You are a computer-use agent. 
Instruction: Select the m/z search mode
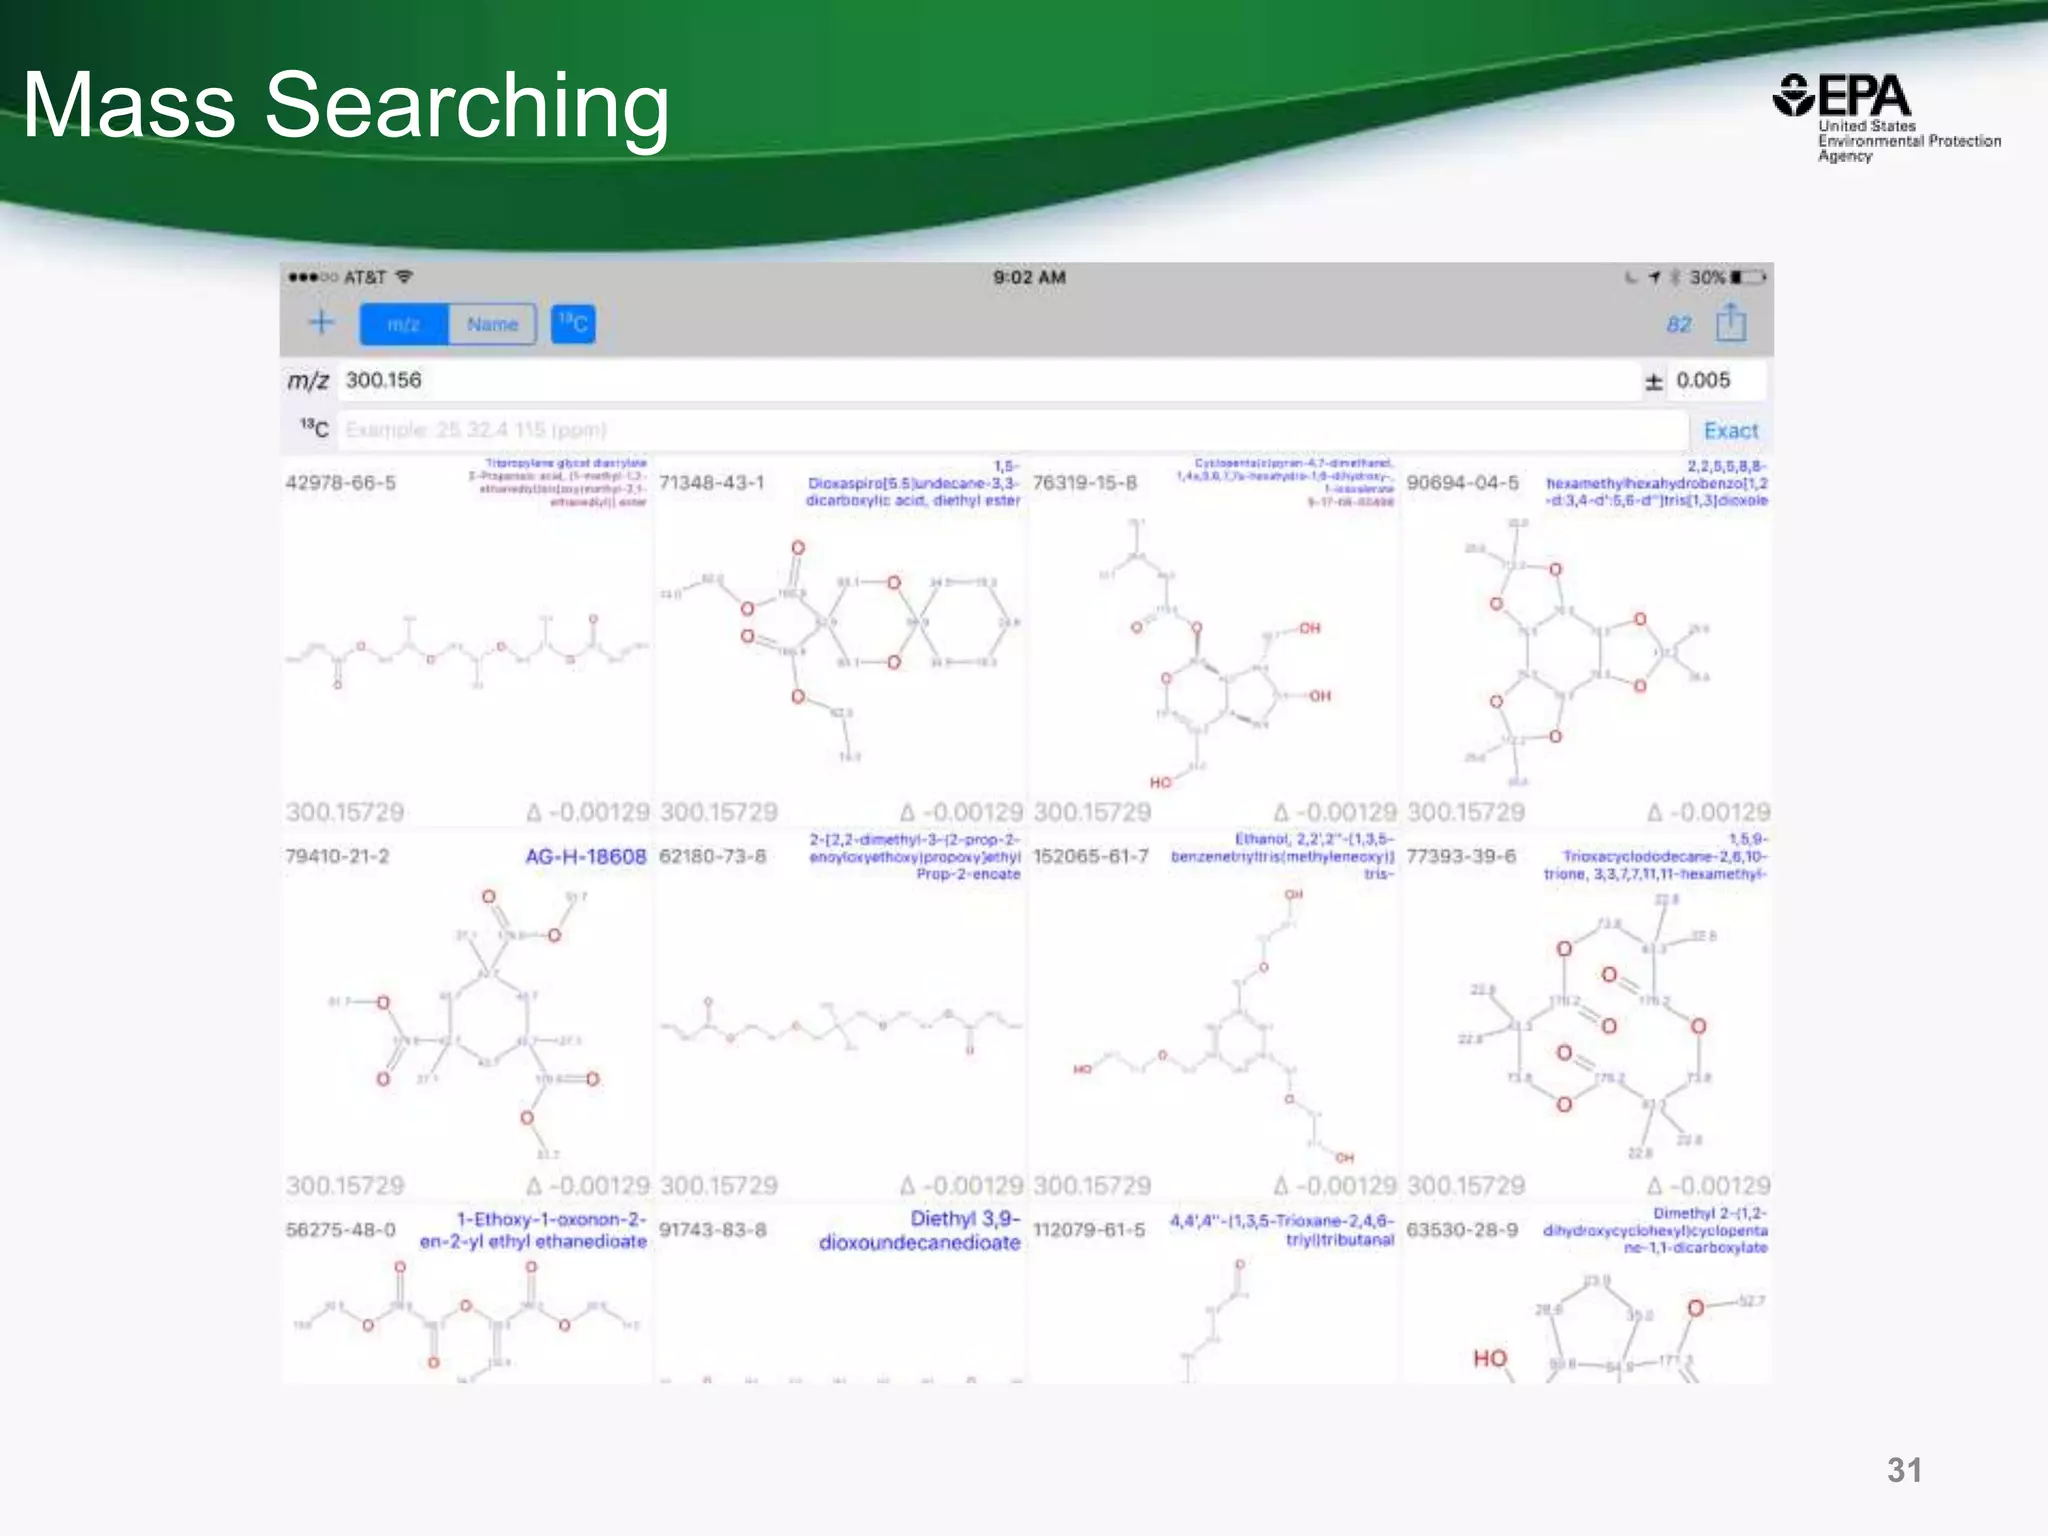tap(404, 324)
